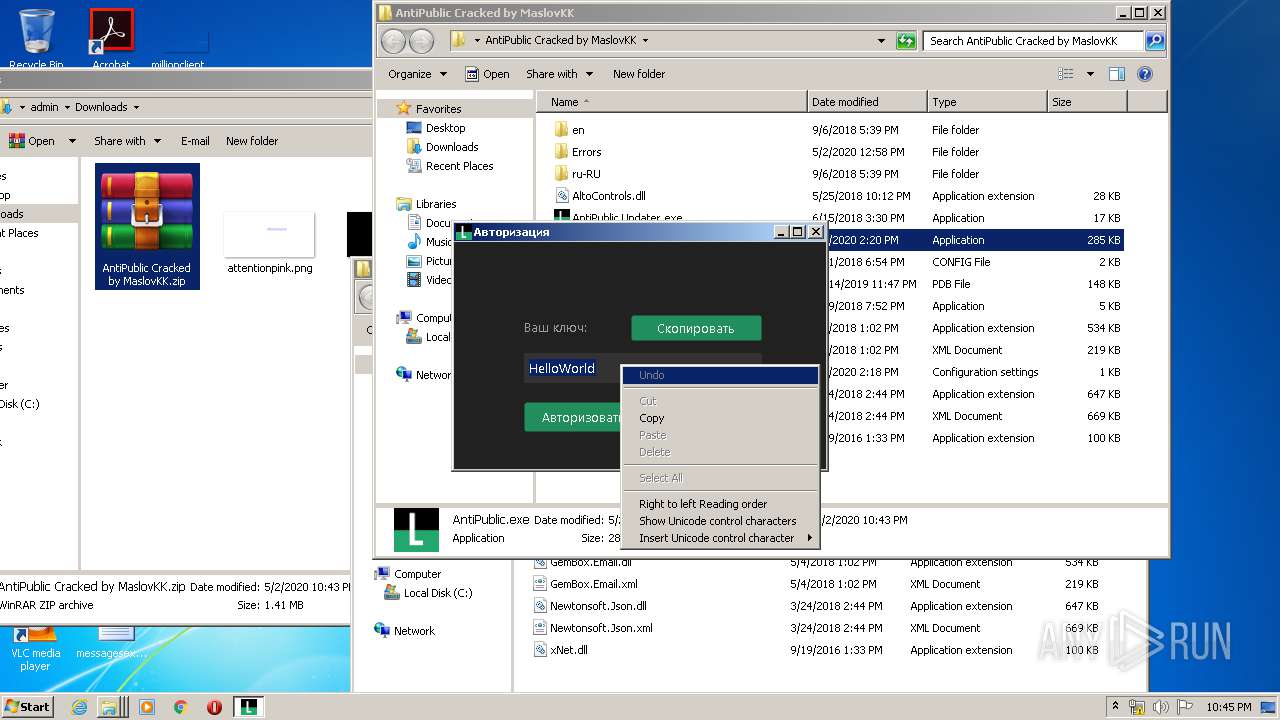The width and height of the screenshot is (1280, 720).
Task: Select AntiPublic Updater.exe in the list
Action: [627, 217]
